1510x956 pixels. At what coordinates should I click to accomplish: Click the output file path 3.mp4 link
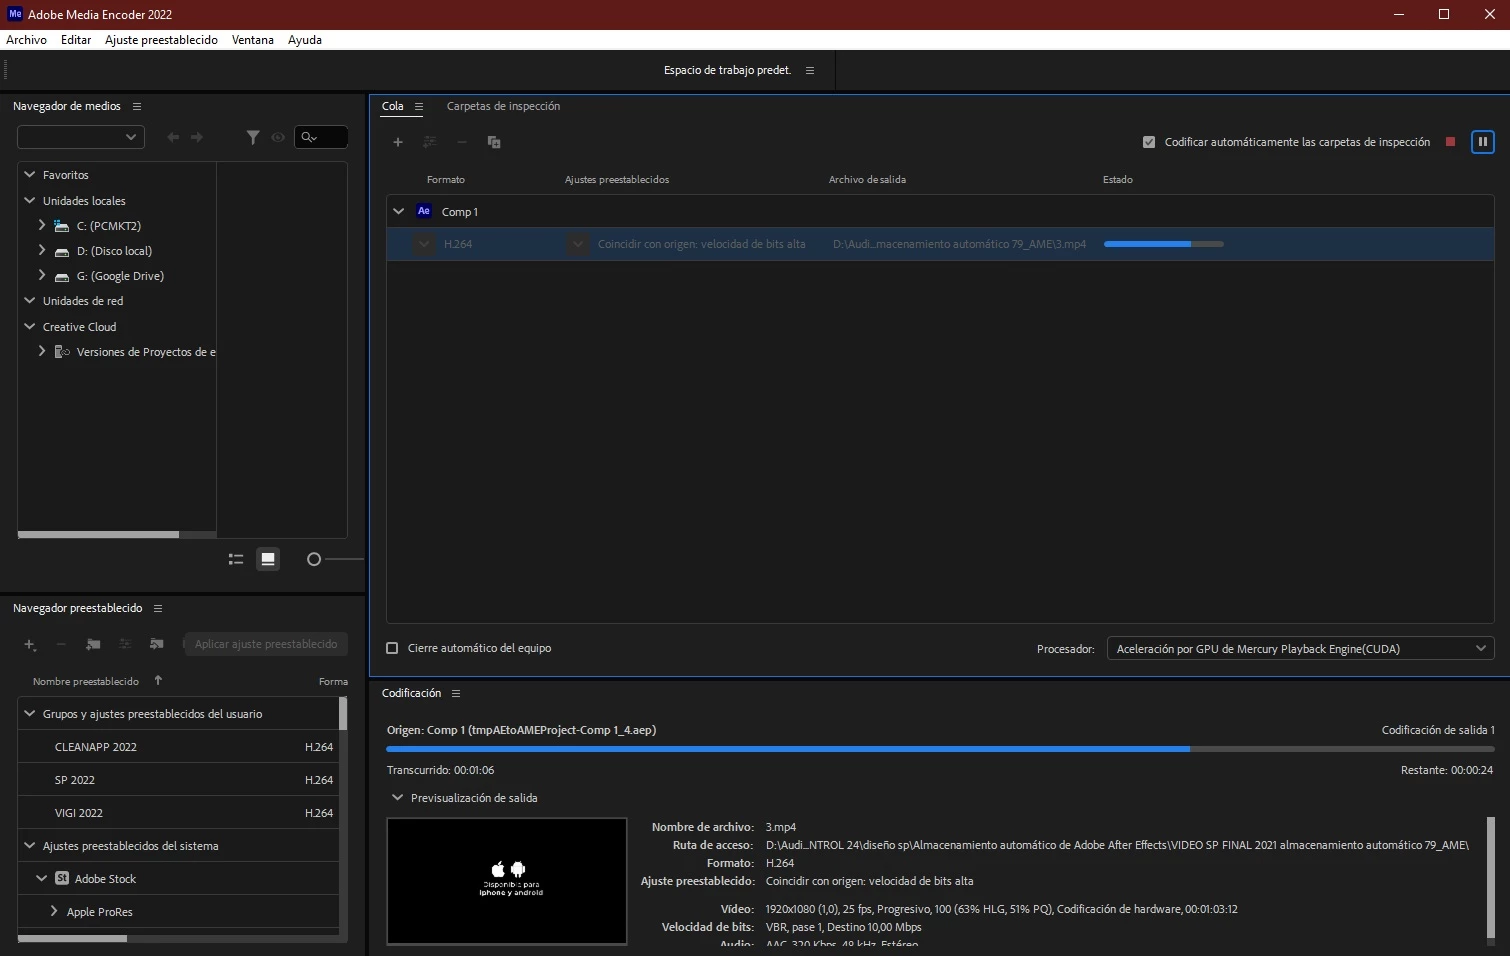pyautogui.click(x=959, y=244)
